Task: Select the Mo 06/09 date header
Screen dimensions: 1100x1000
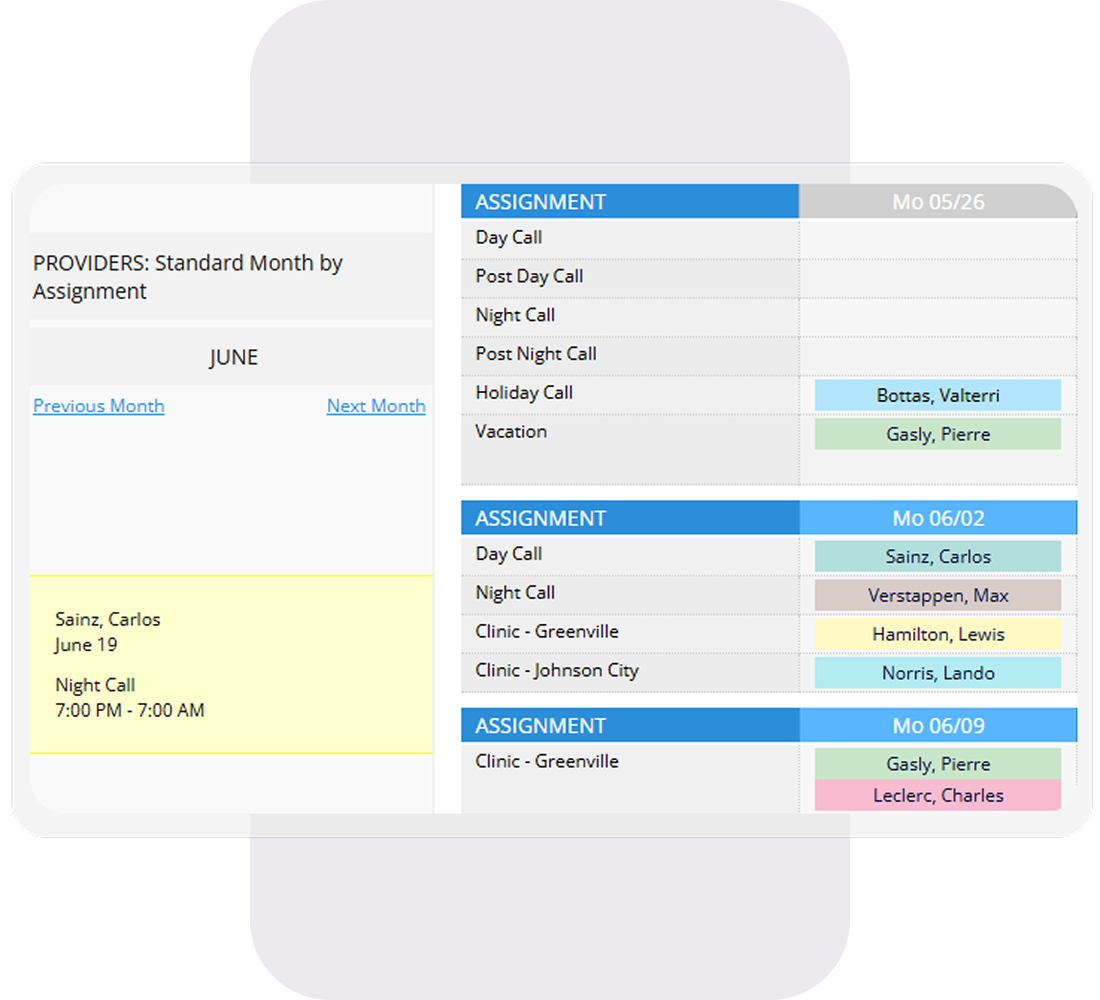Action: tap(938, 726)
